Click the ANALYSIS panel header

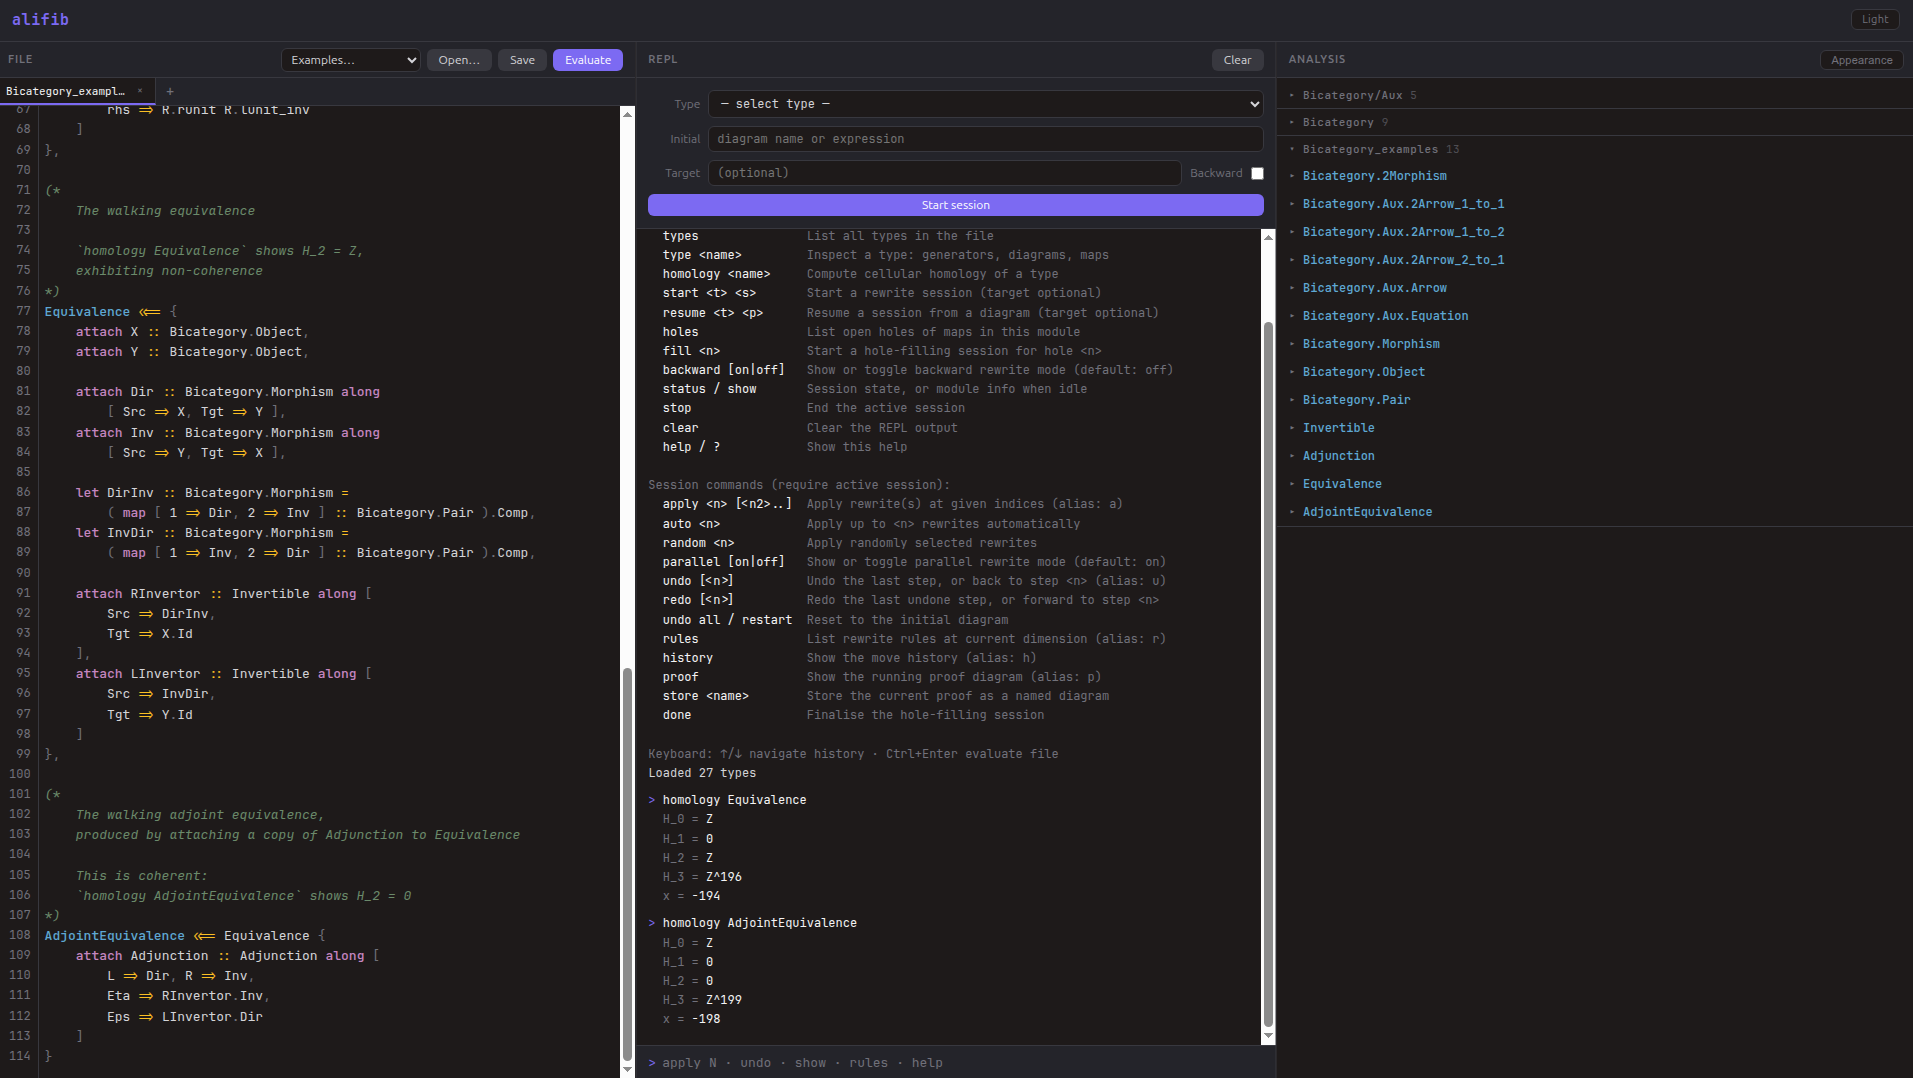[1316, 60]
